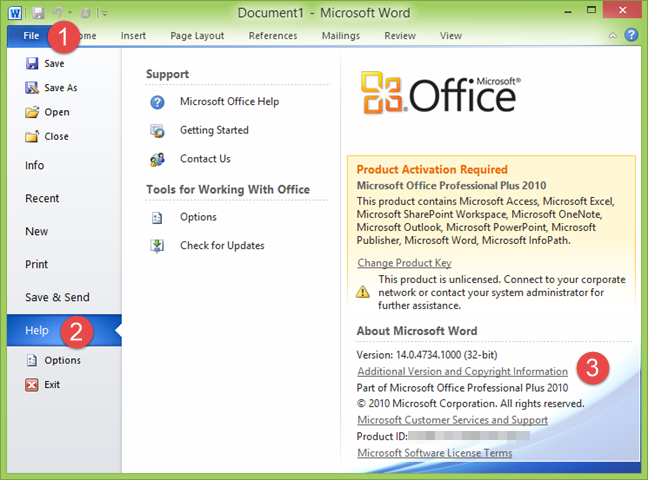Image resolution: width=648 pixels, height=480 pixels.
Task: Click the Save As label in the Backstage menu
Action: [61, 88]
